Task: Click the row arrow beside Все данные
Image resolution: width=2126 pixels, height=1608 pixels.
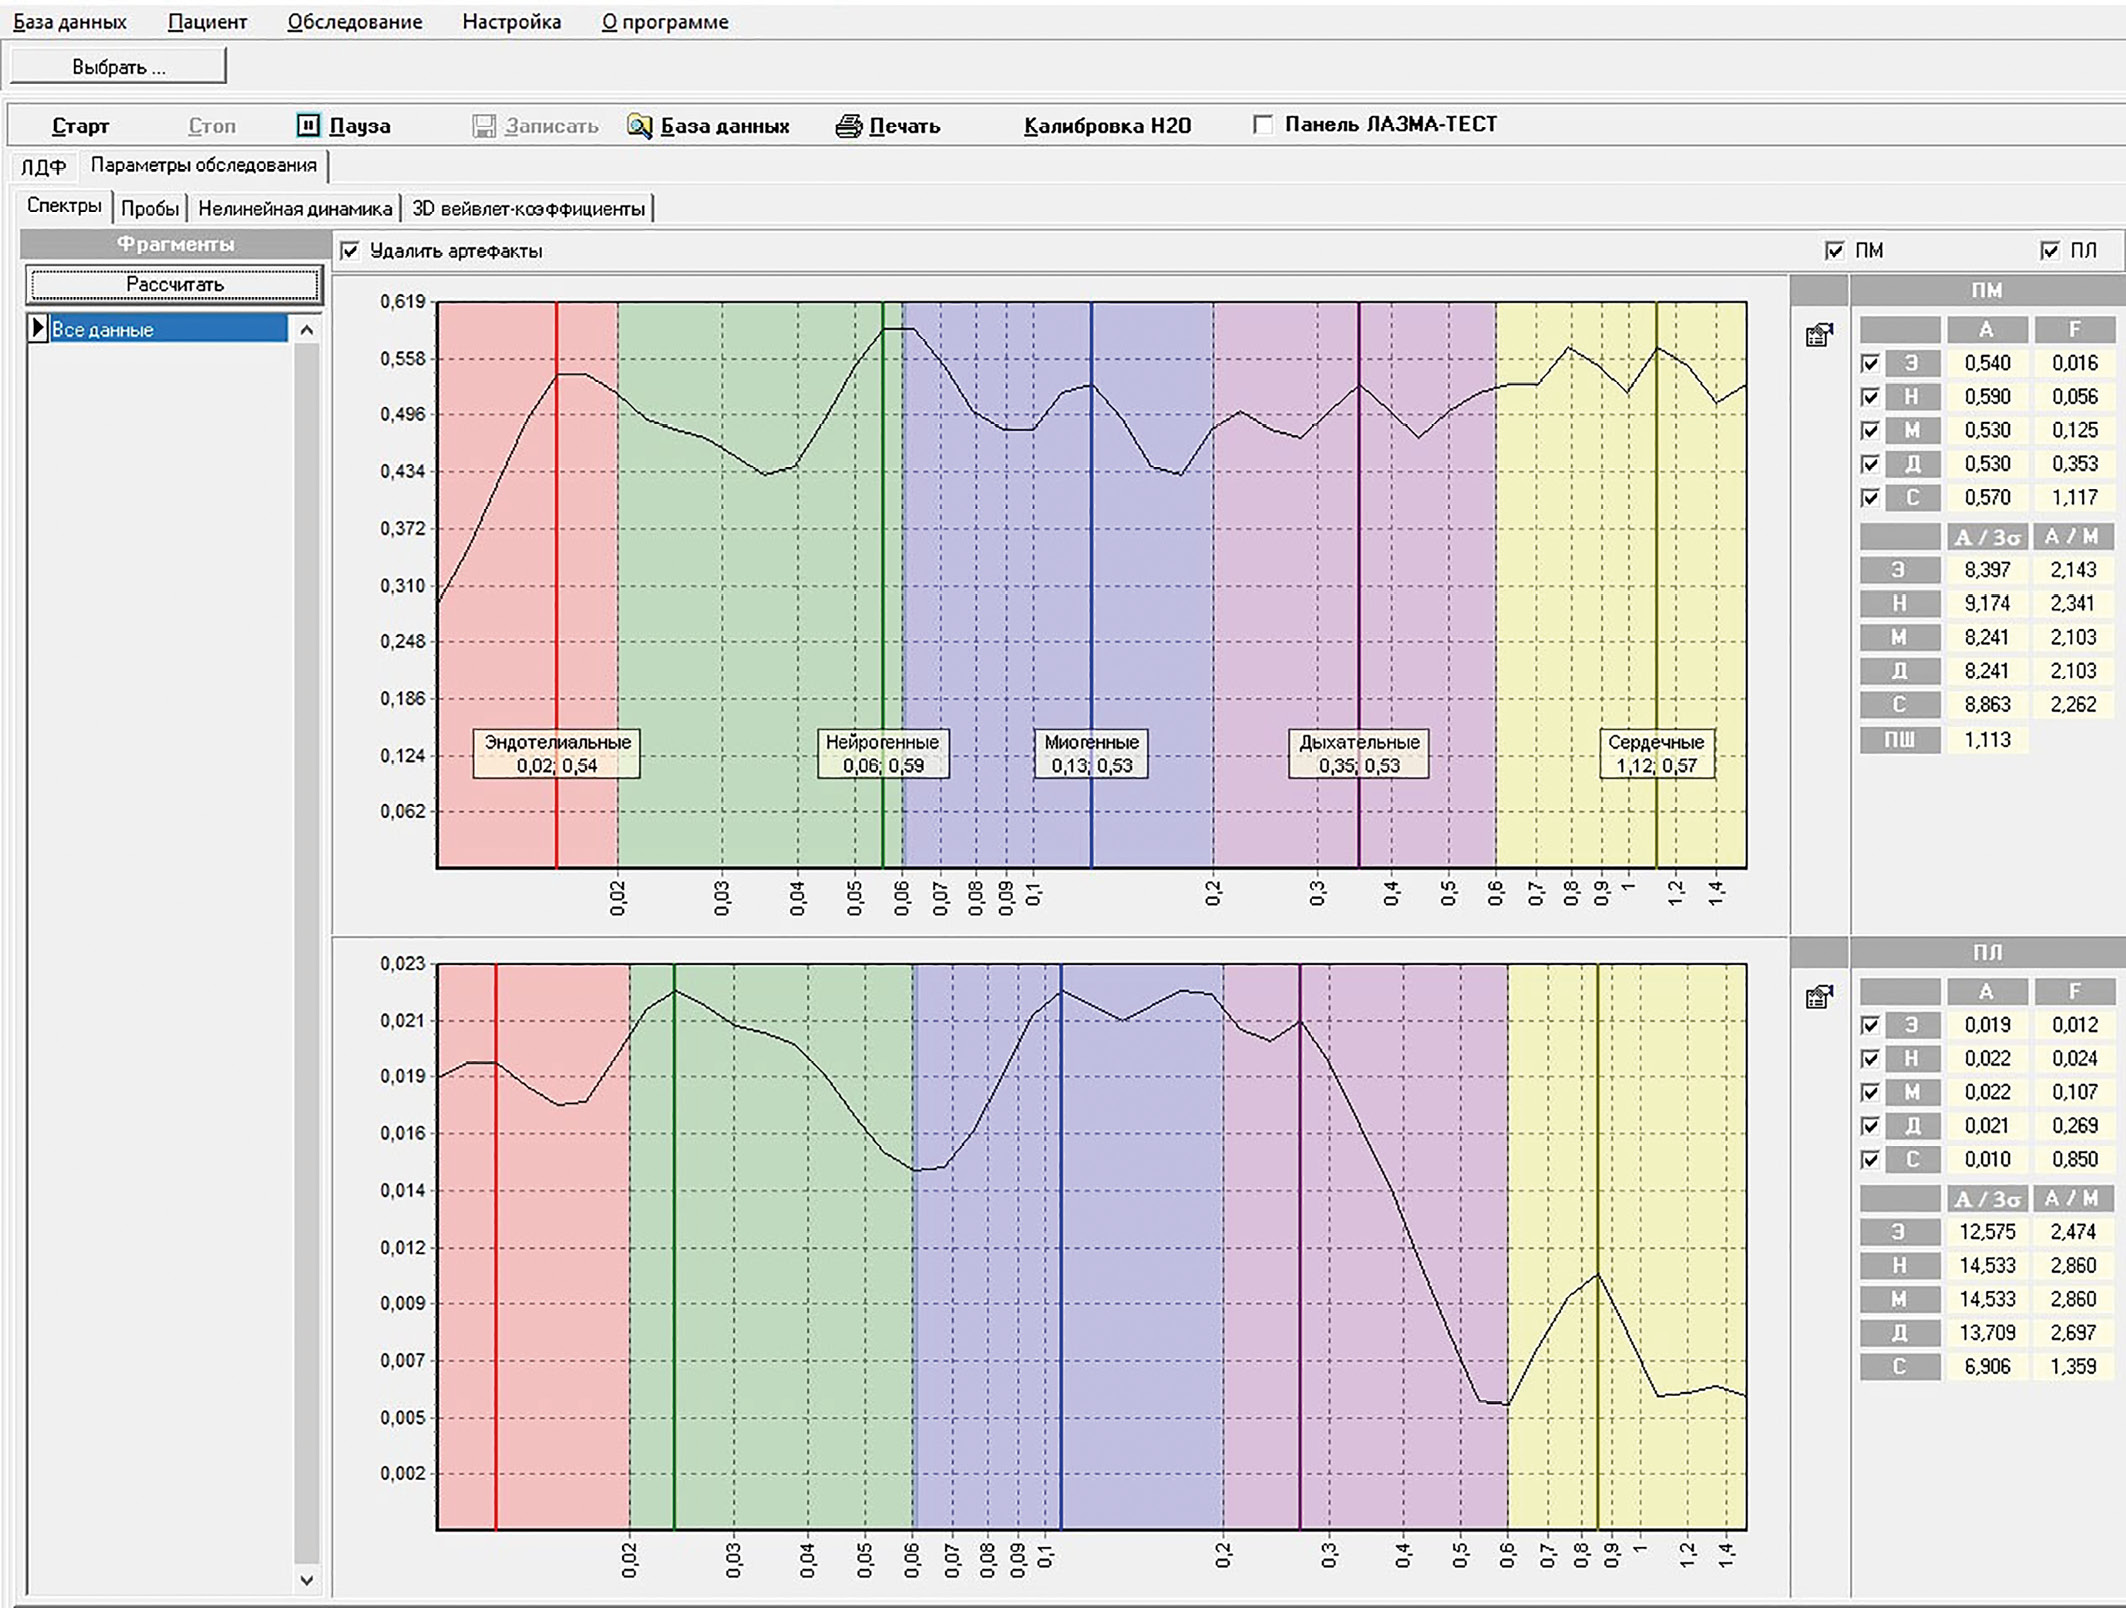Action: click(x=38, y=328)
